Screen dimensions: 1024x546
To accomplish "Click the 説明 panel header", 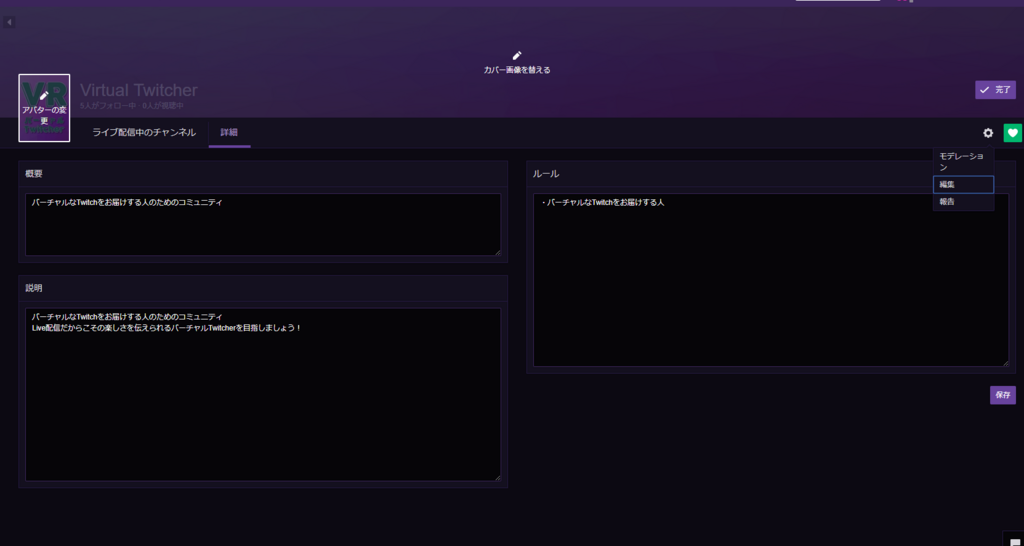I will click(x=263, y=288).
